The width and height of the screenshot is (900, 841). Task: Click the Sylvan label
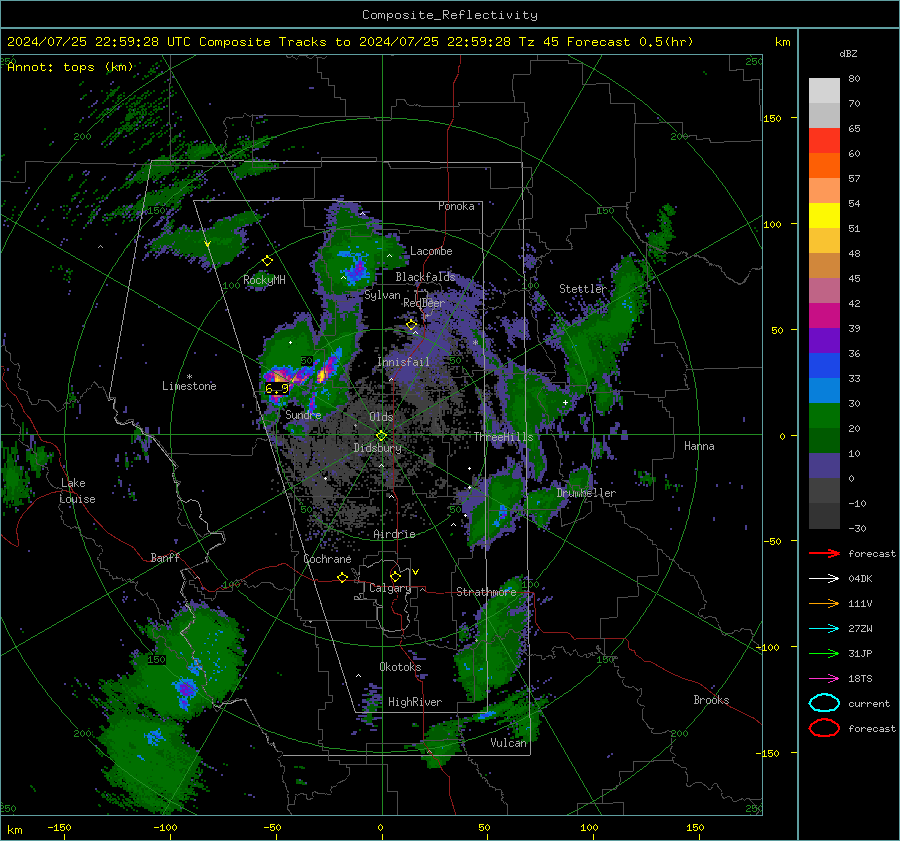pyautogui.click(x=382, y=295)
